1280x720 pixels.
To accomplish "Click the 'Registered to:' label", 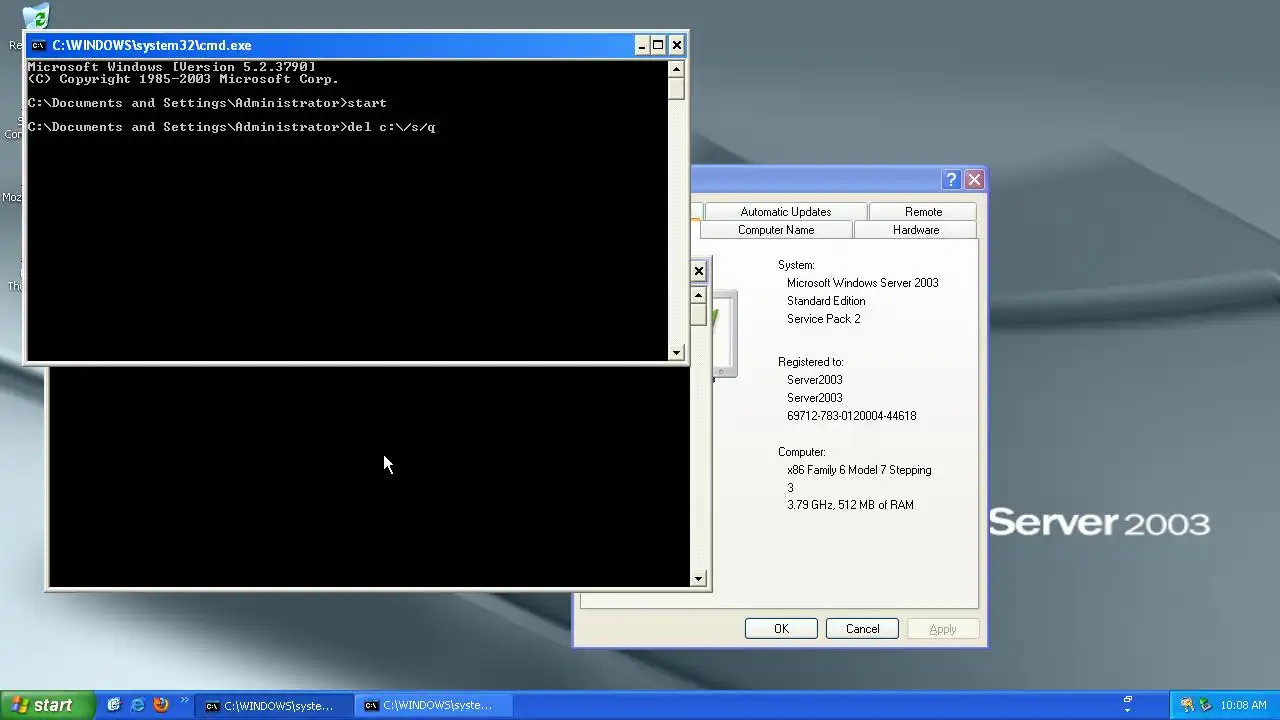I will [x=810, y=362].
